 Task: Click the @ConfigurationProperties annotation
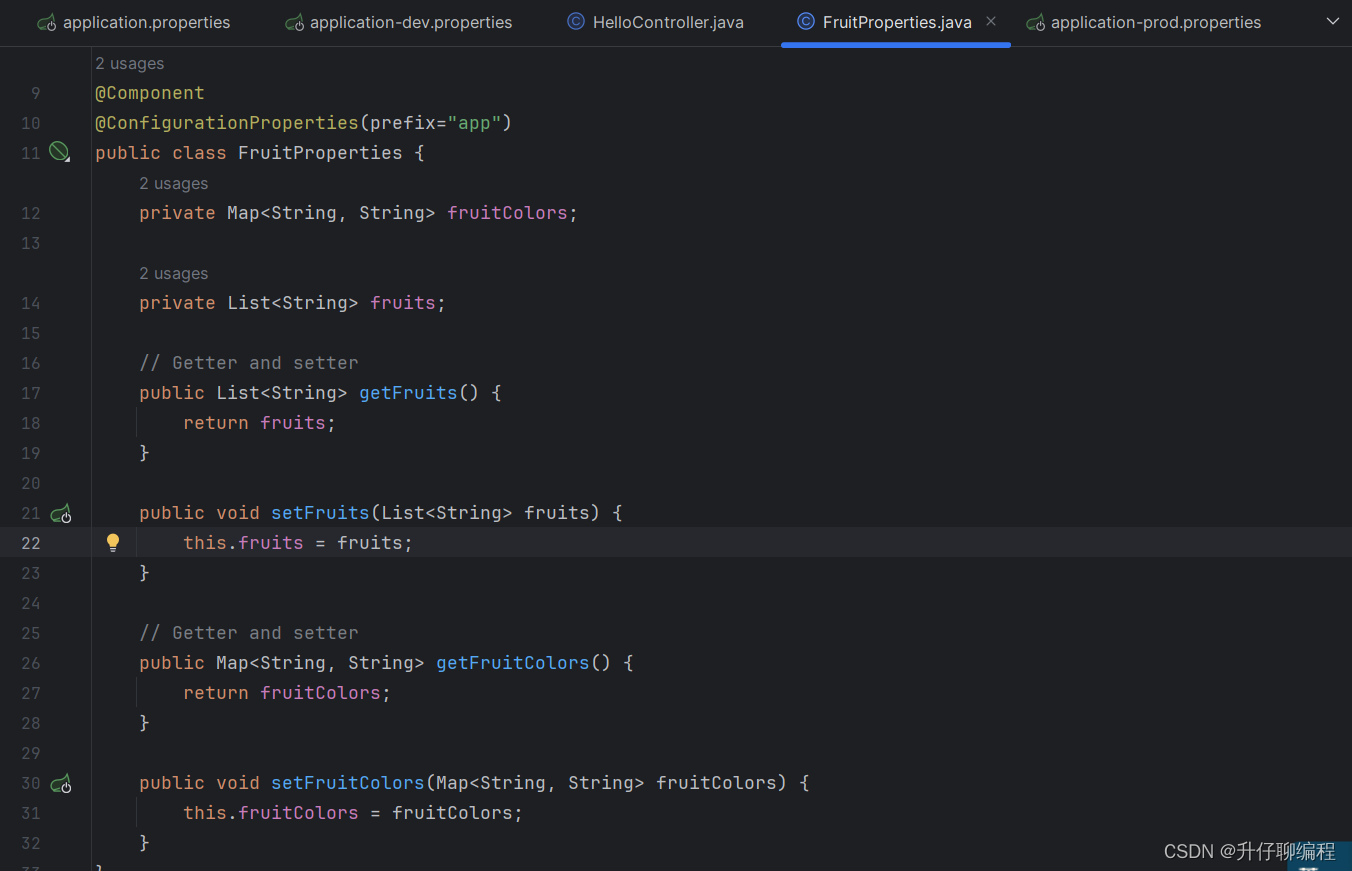pyautogui.click(x=227, y=123)
